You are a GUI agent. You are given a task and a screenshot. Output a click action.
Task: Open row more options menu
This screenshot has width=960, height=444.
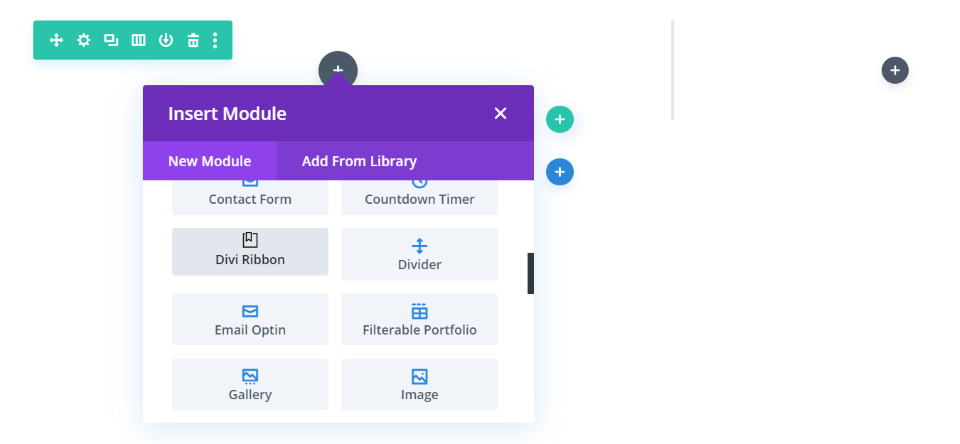(x=215, y=40)
